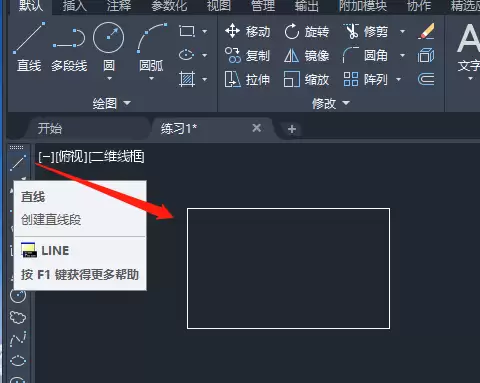Click Ellipse icon on left toolbar

coord(18,361)
